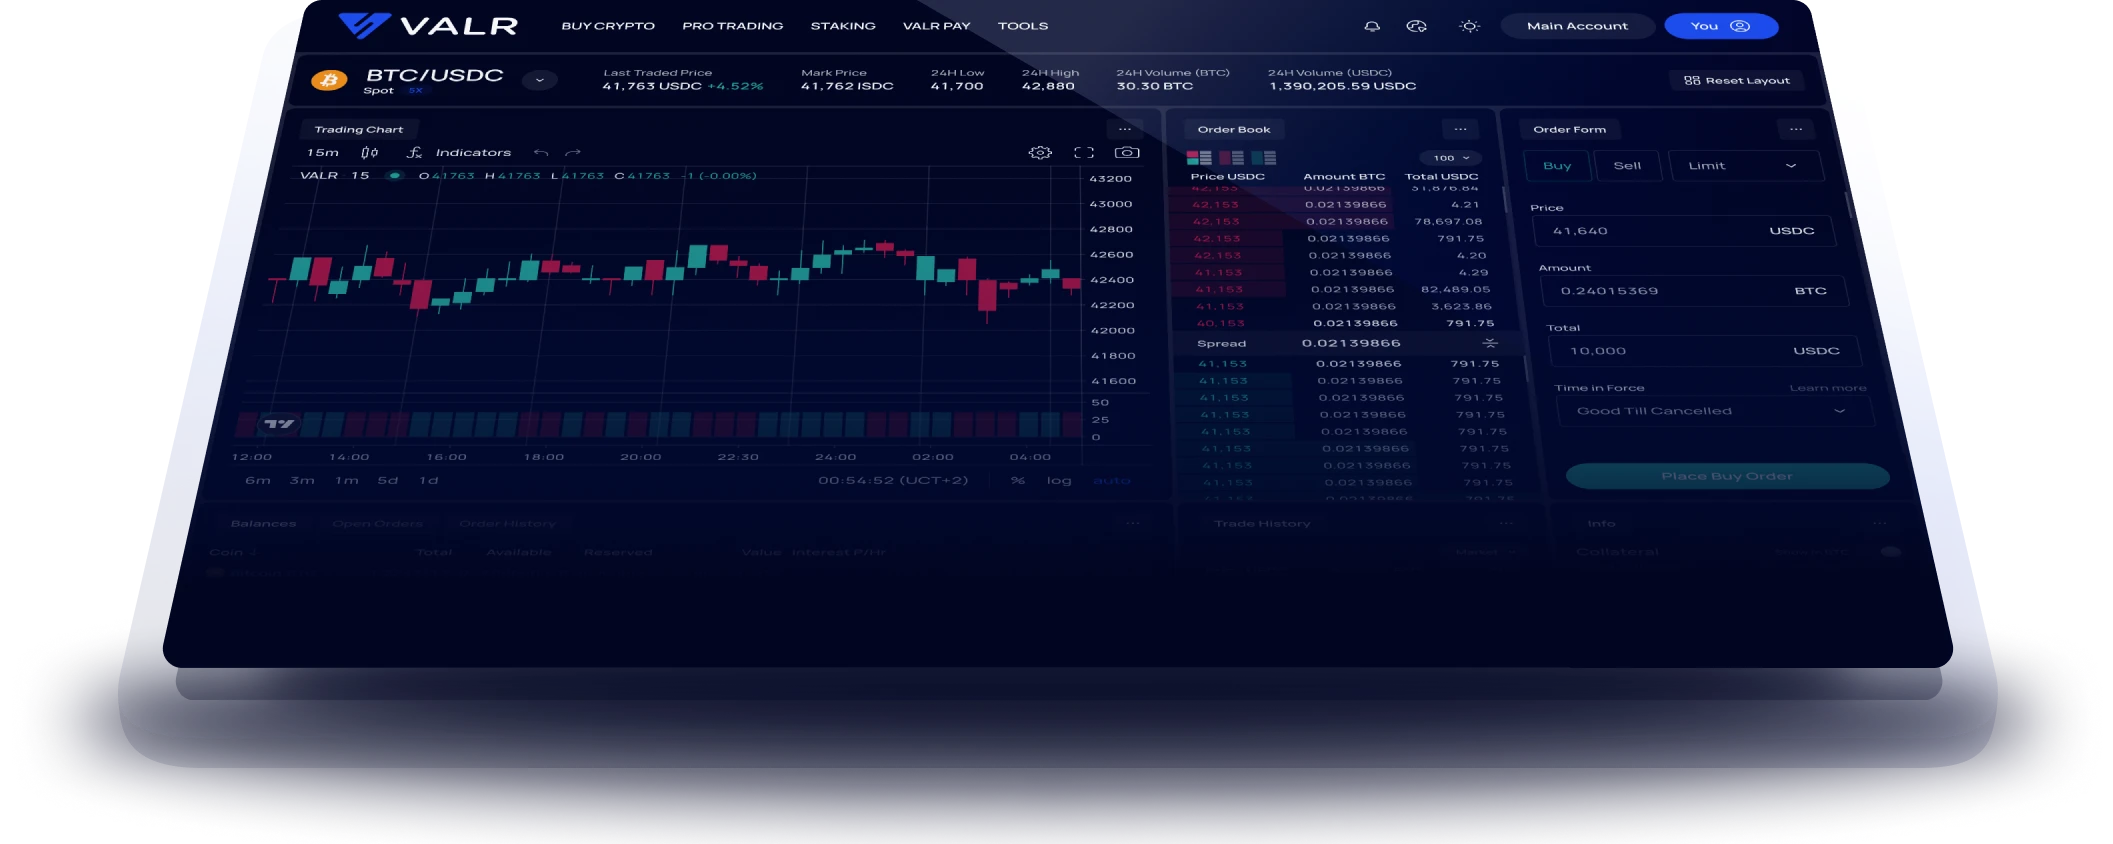Take chart snapshot with camera icon
The image size is (2113, 844).
1127,153
